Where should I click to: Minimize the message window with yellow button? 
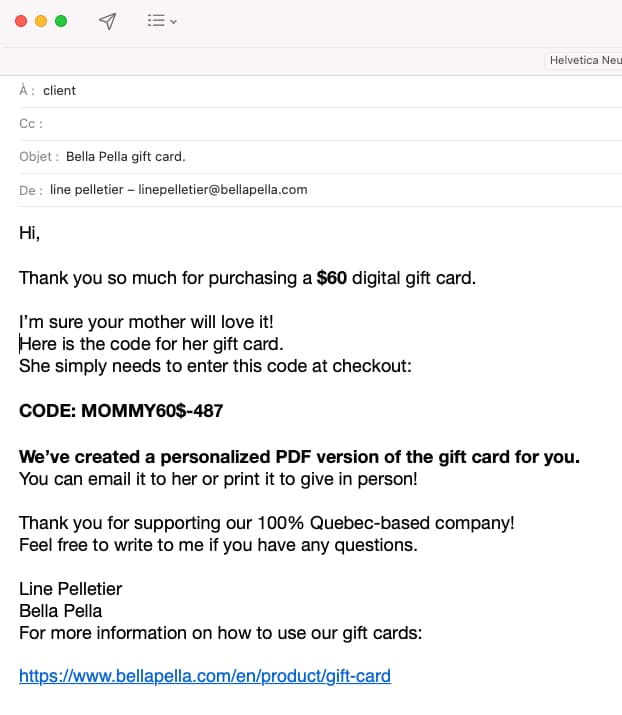coord(41,21)
